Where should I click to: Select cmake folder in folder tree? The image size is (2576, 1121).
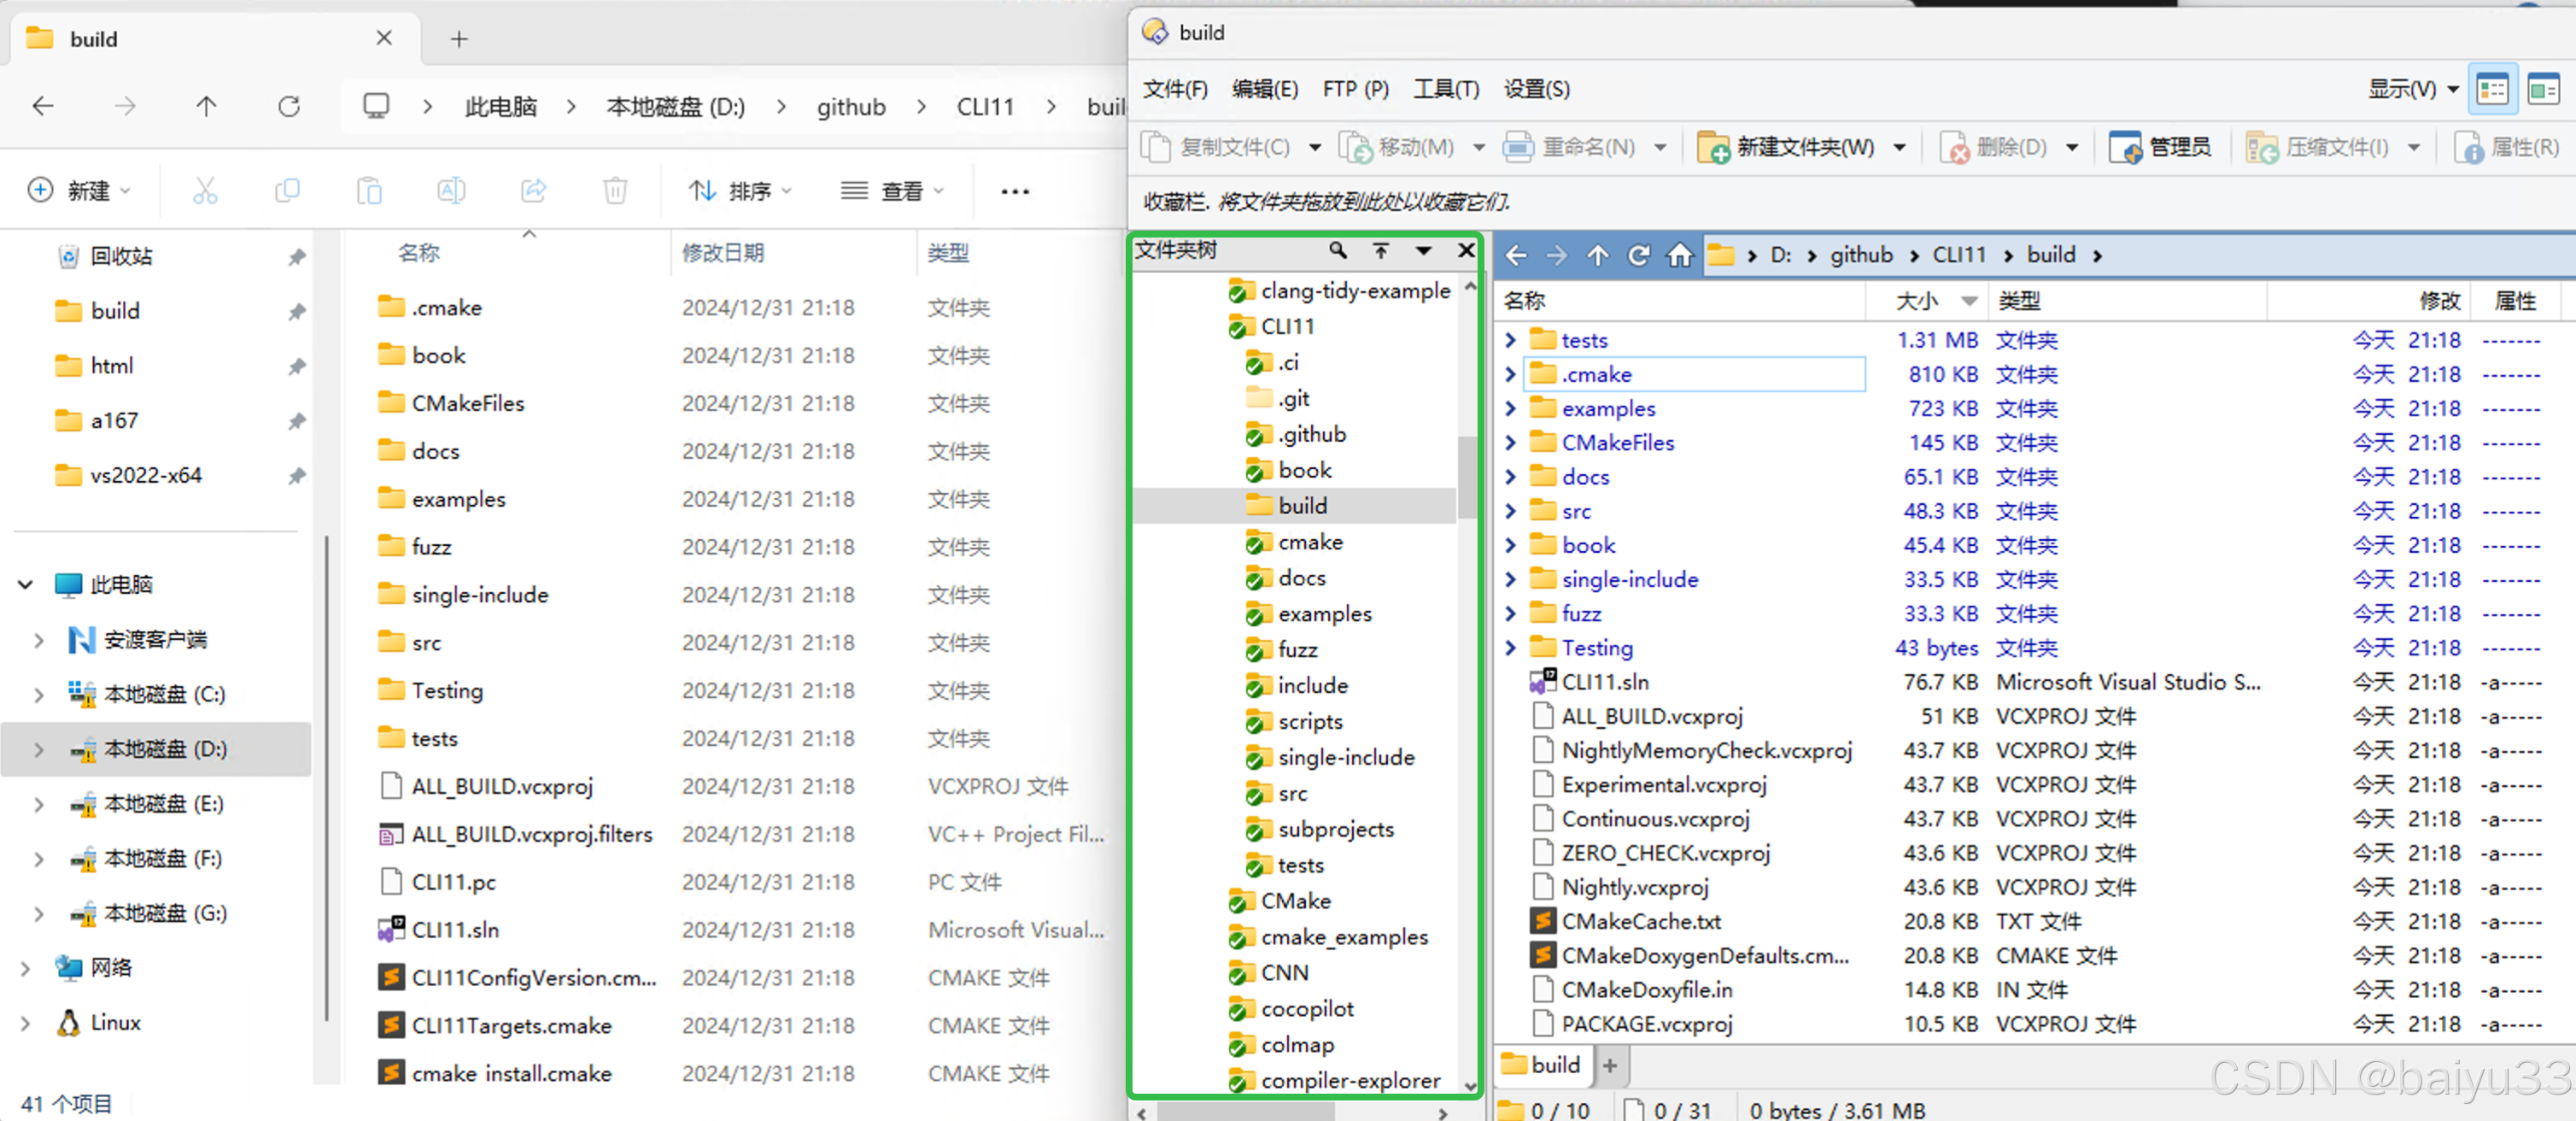click(x=1309, y=542)
